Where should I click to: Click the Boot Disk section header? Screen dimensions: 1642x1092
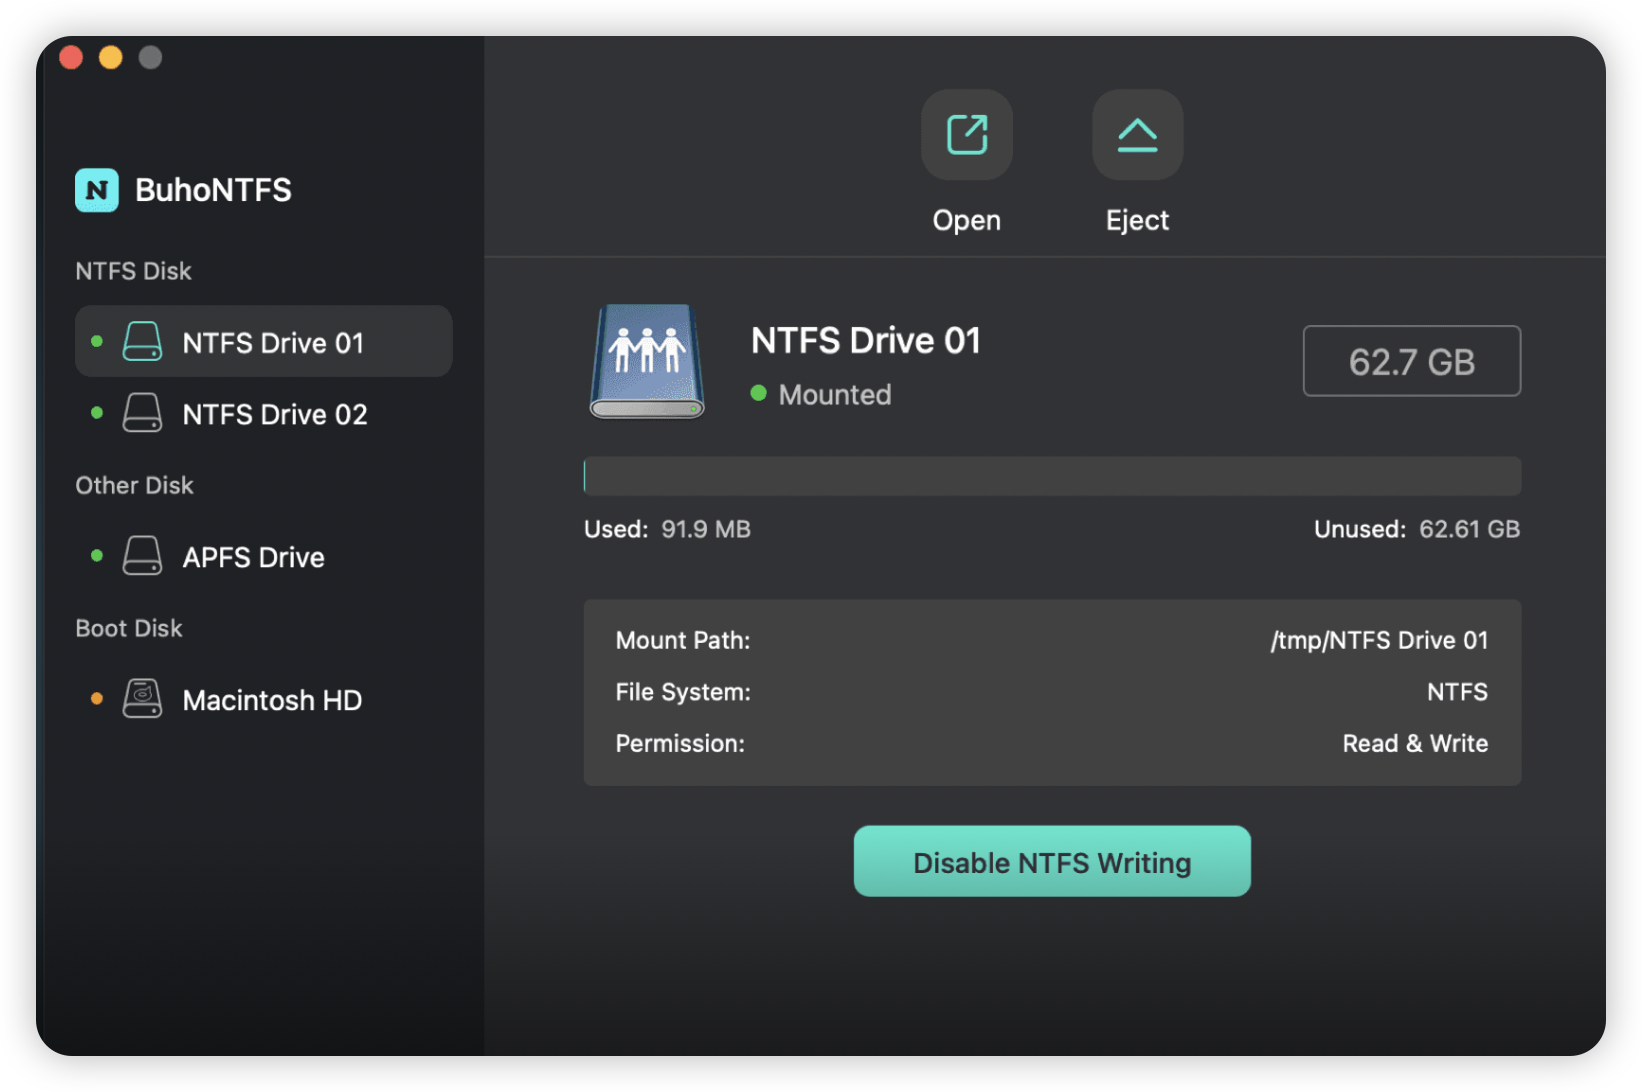[129, 628]
